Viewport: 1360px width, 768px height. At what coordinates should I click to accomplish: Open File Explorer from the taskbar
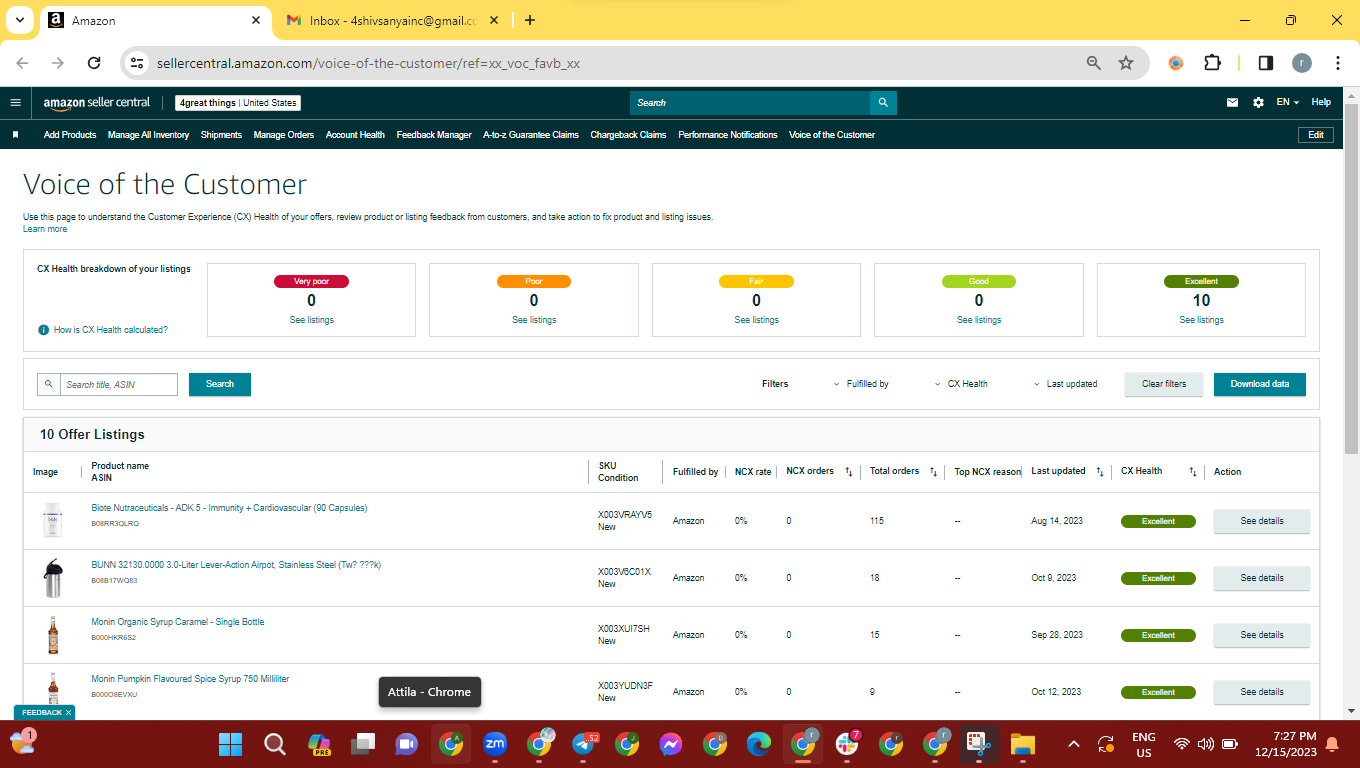(1022, 743)
